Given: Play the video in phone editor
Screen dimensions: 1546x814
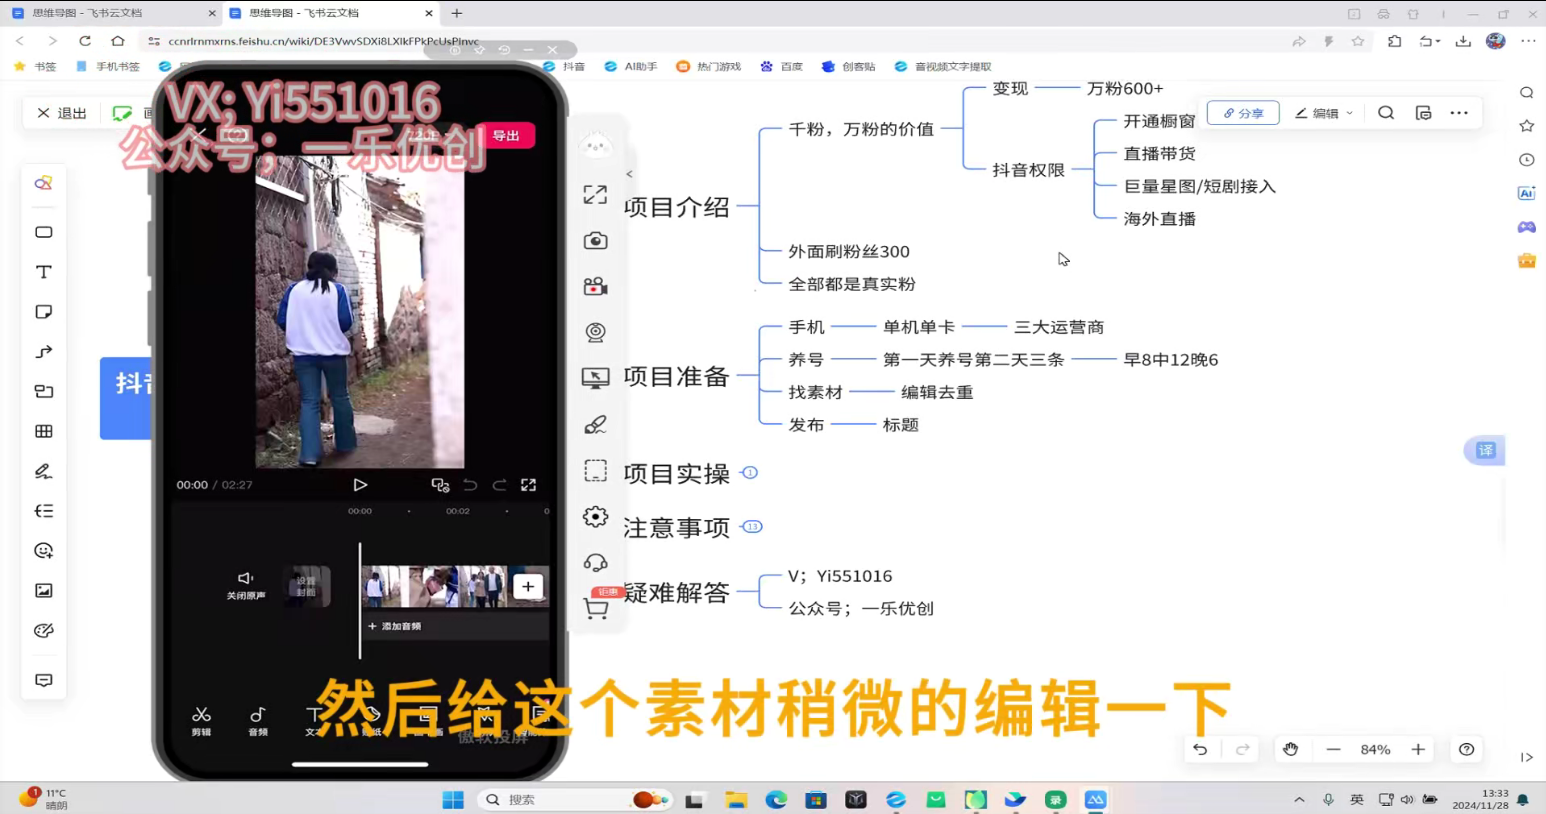Looking at the screenshot, I should pos(360,485).
